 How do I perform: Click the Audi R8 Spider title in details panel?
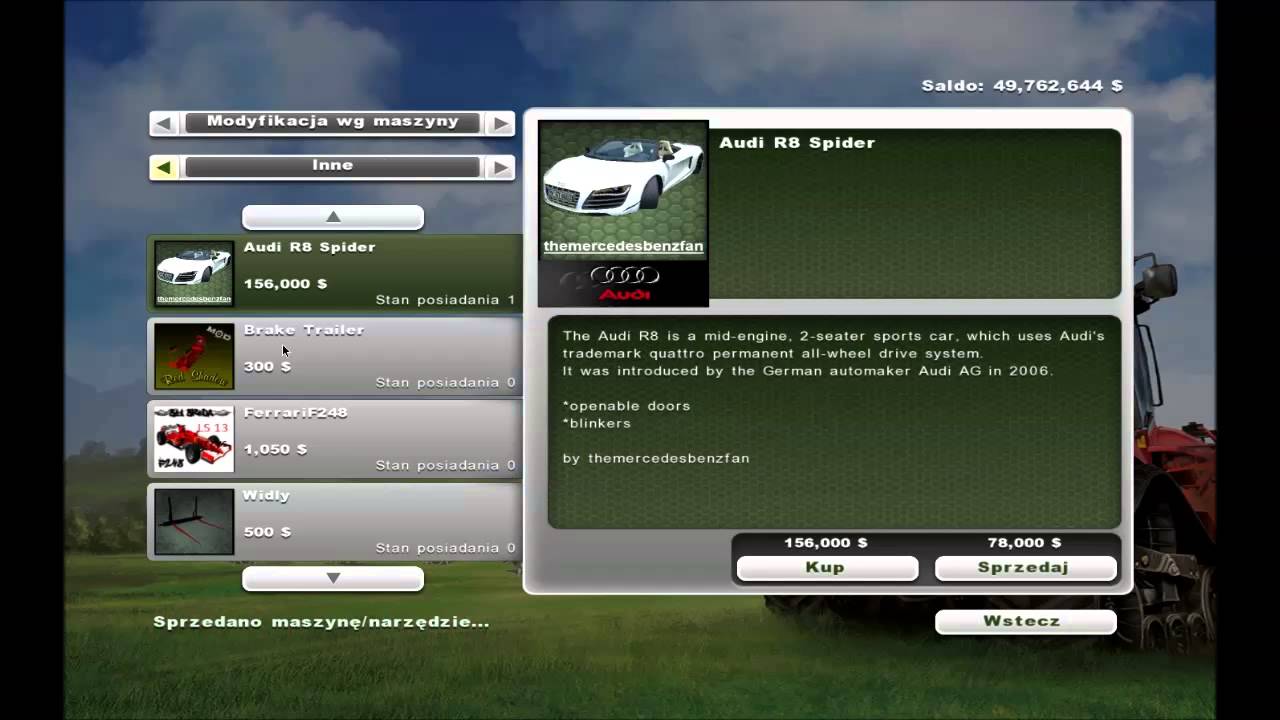797,143
